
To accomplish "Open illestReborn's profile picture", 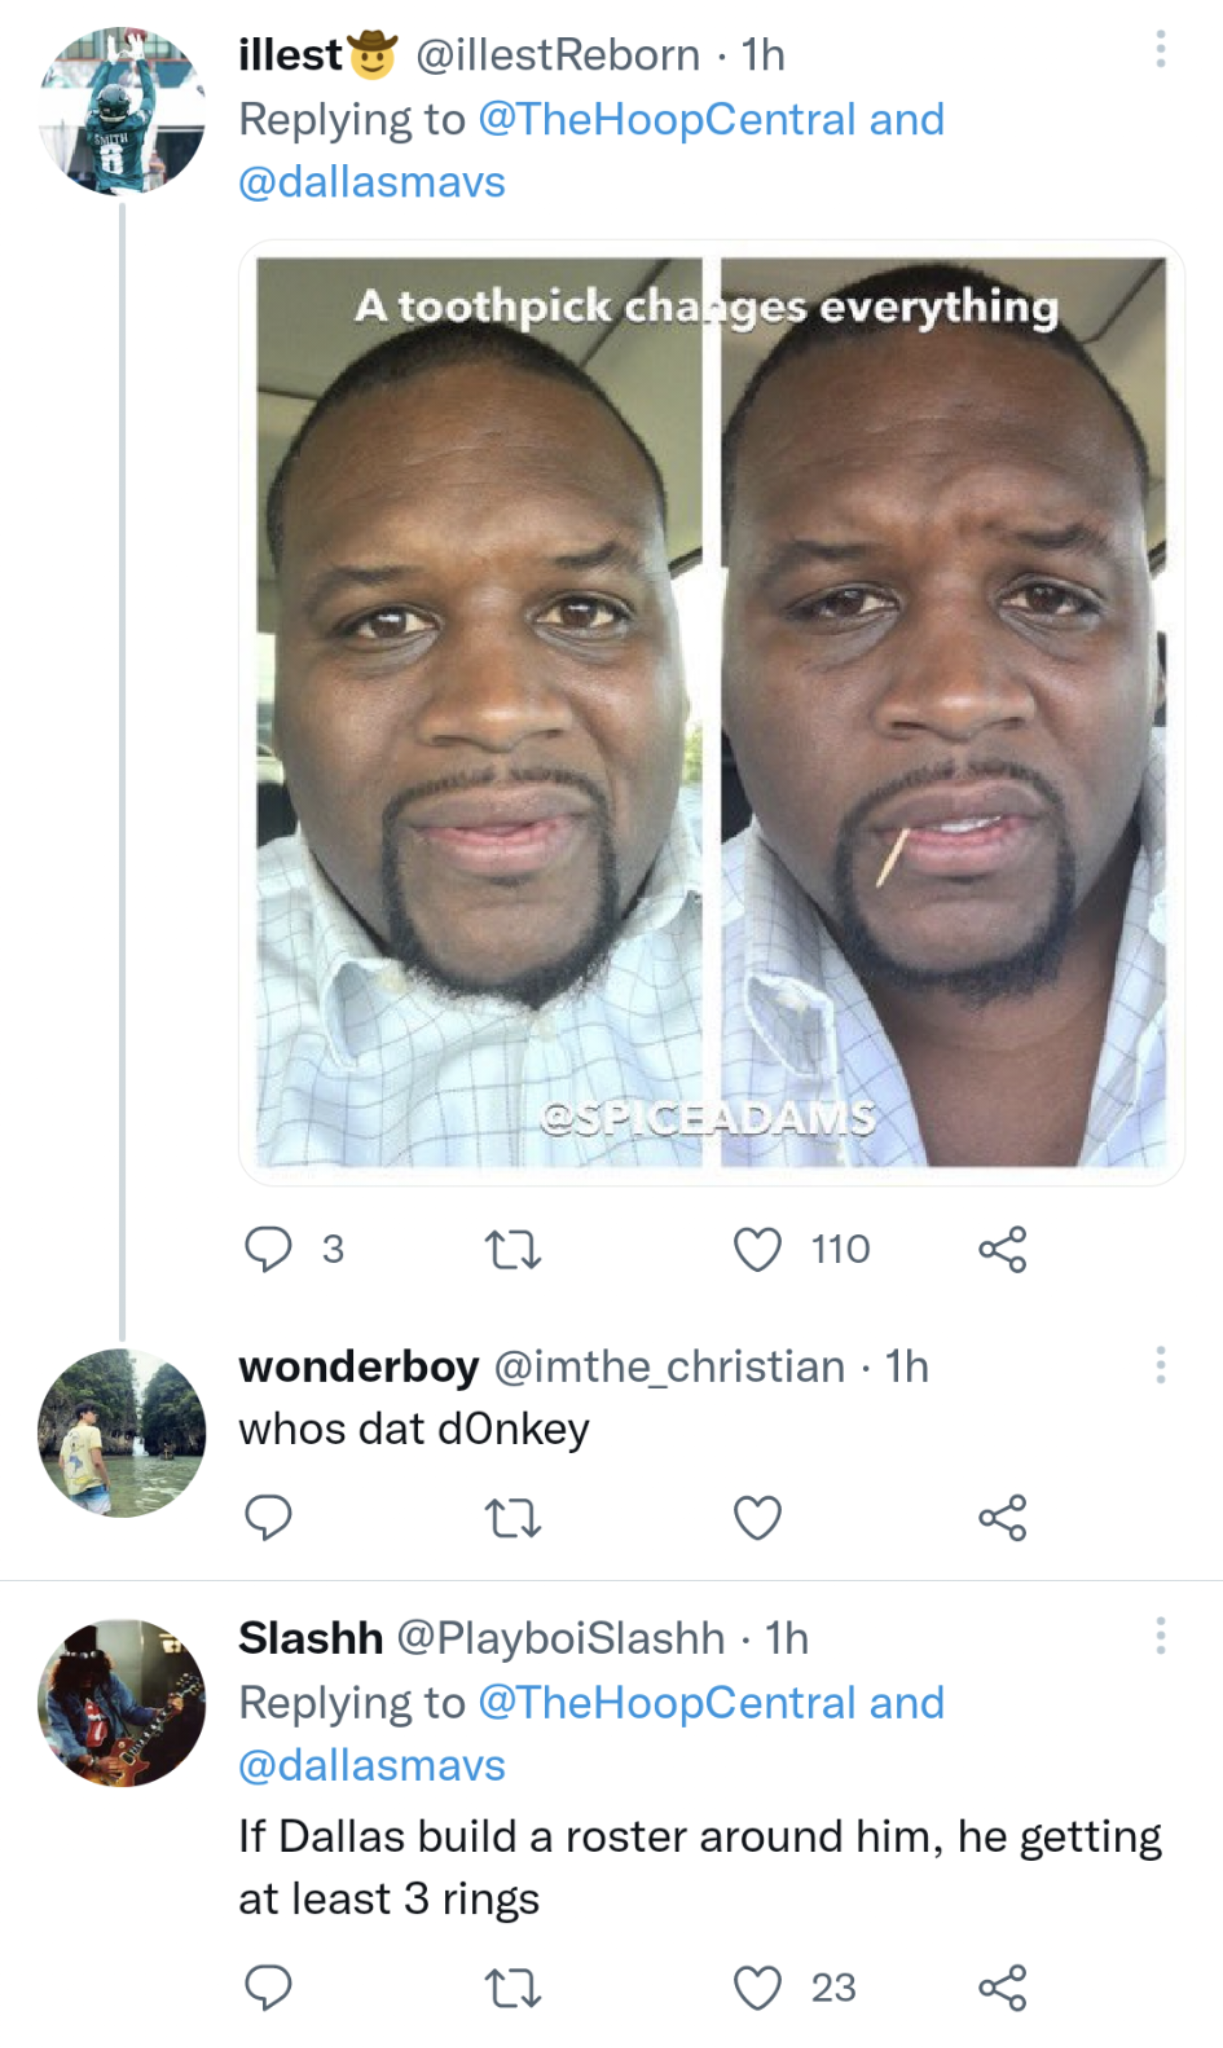I will 122,111.
